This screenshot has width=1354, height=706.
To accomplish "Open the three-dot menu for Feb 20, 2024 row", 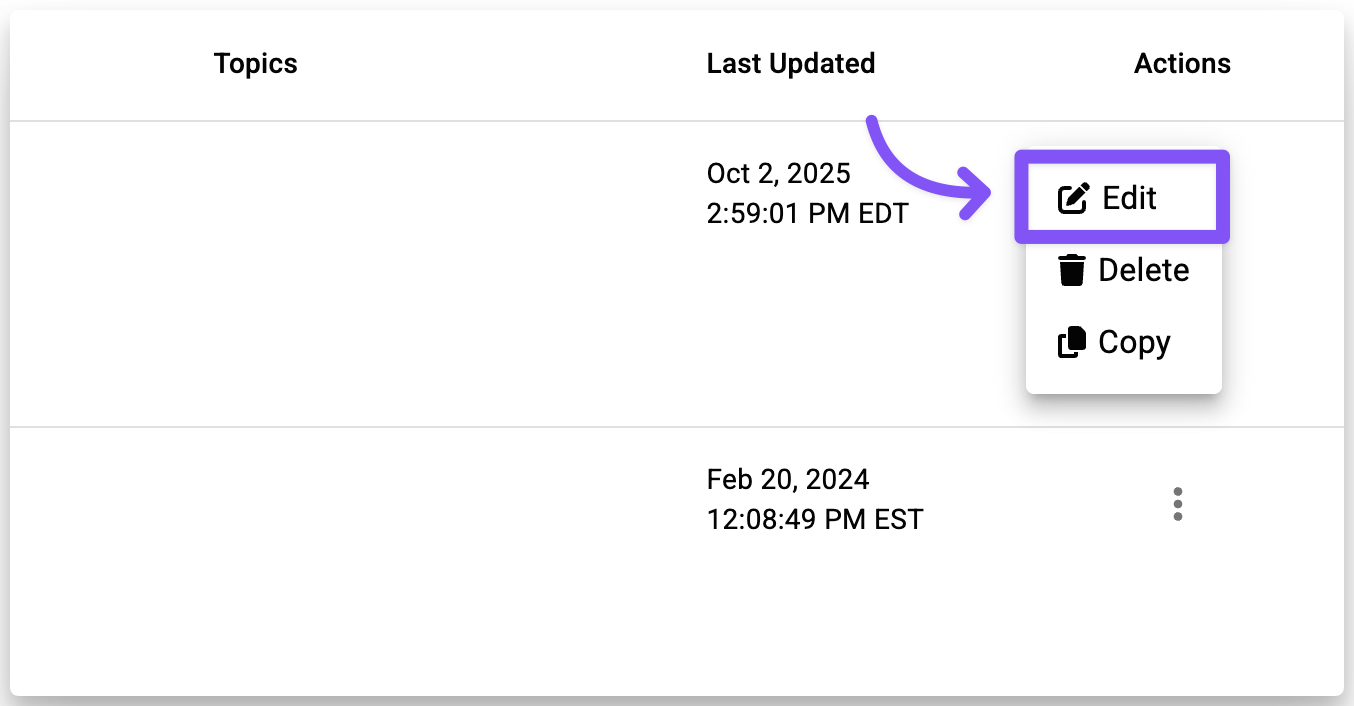I will click(x=1178, y=504).
